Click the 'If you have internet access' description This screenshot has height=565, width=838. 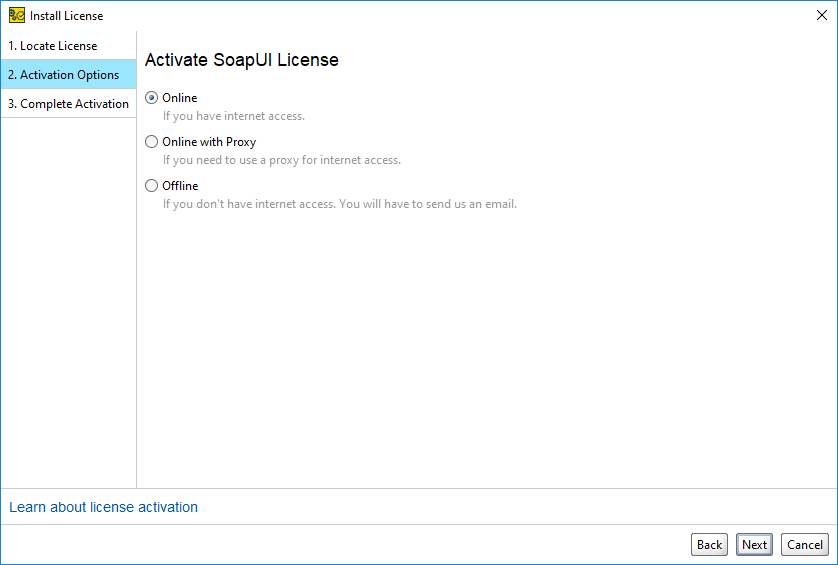click(x=234, y=116)
